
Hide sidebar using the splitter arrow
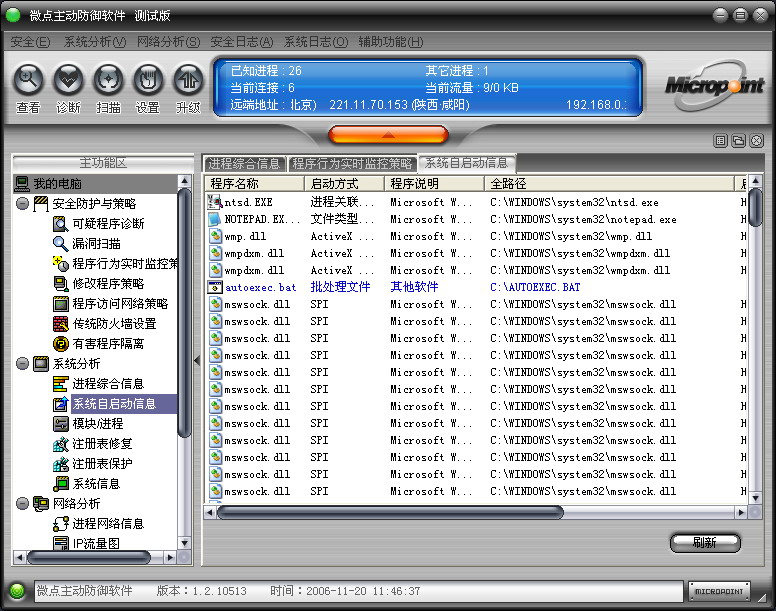(197, 361)
